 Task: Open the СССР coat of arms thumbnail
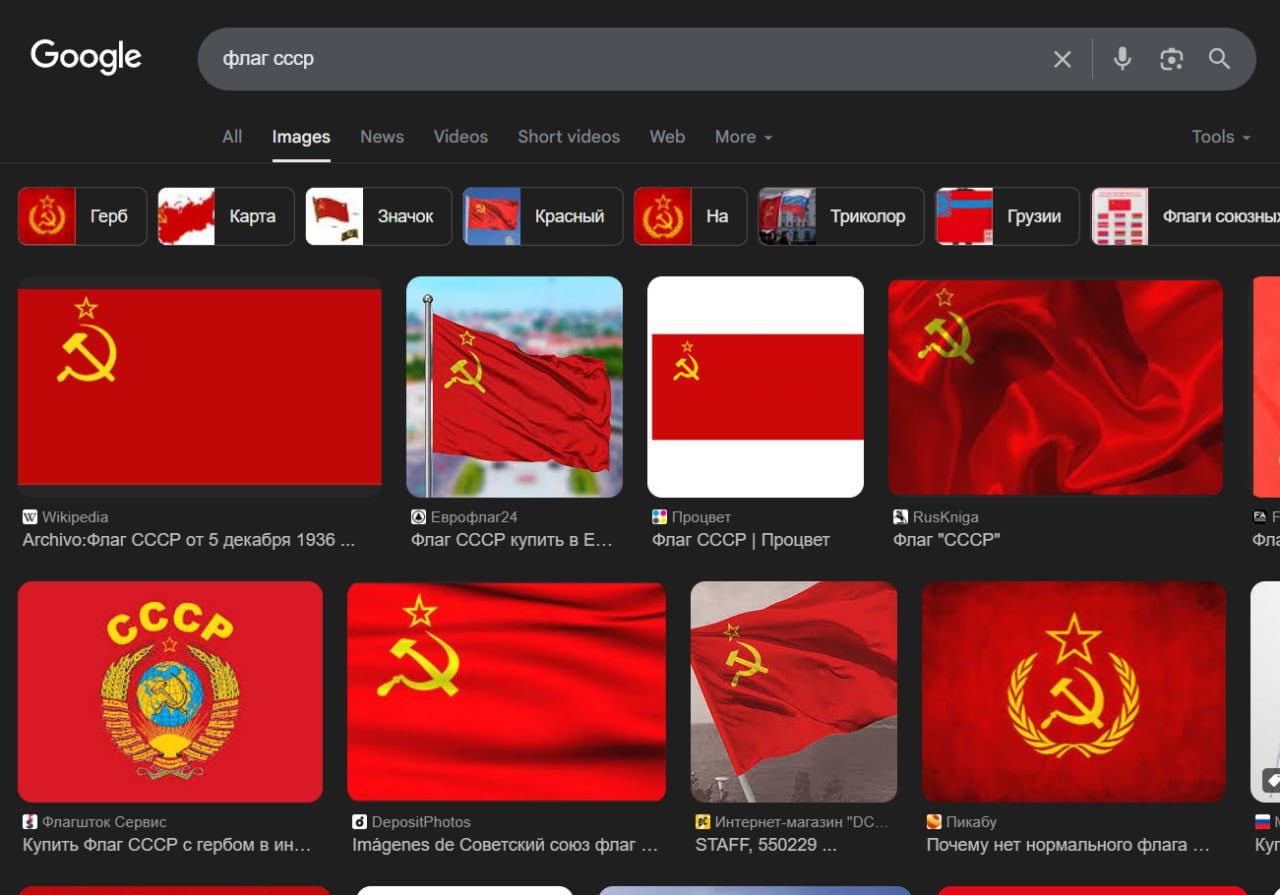click(170, 691)
